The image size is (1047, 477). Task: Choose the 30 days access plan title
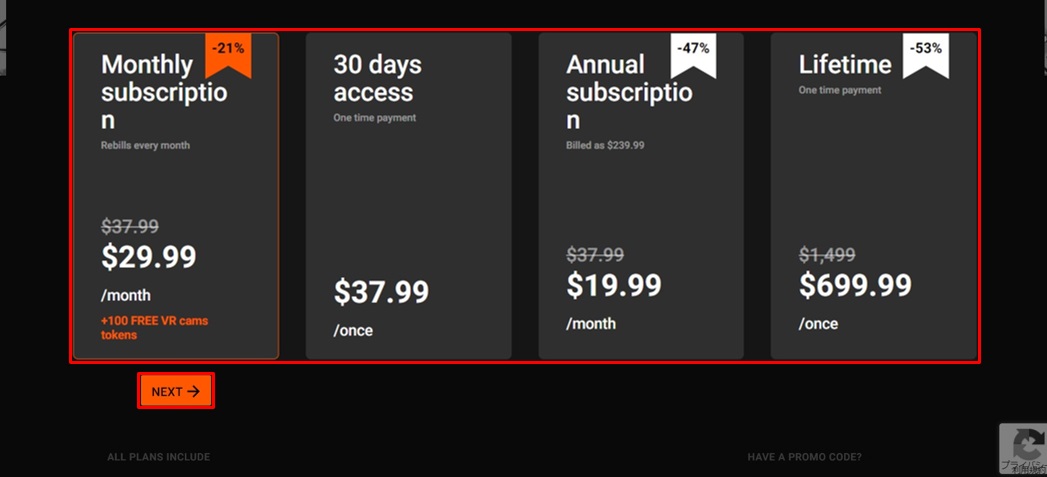coord(377,78)
